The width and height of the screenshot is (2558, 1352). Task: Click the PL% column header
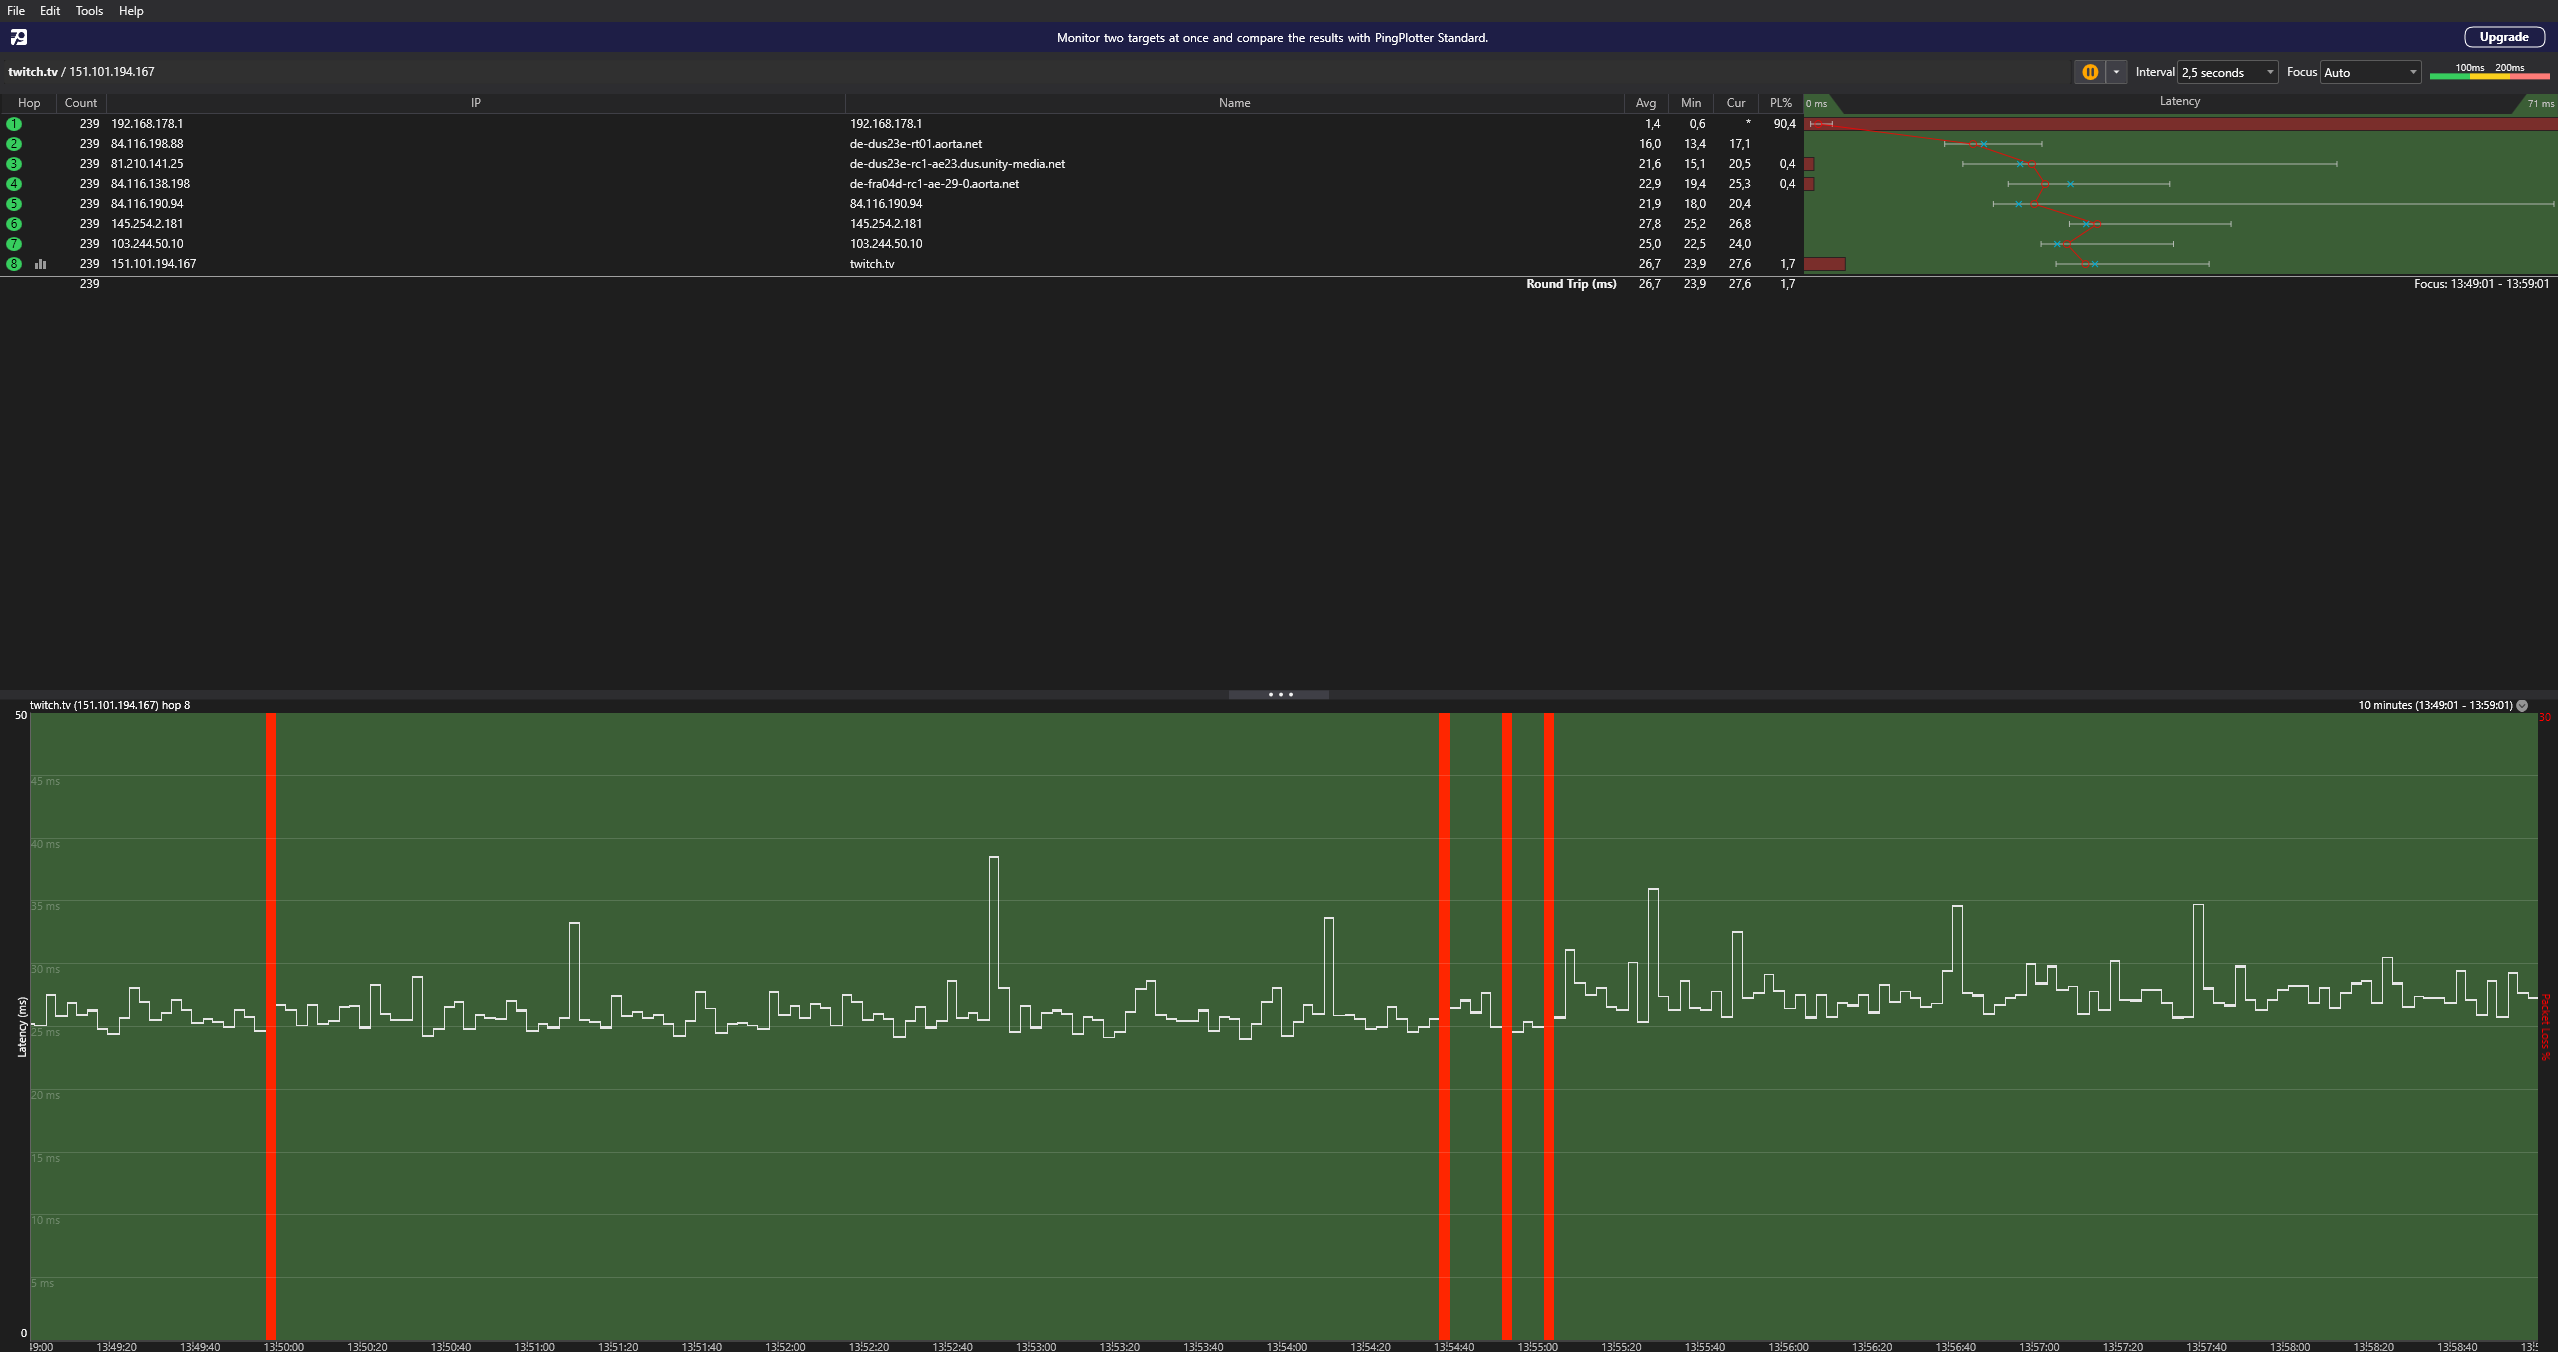[x=1780, y=103]
